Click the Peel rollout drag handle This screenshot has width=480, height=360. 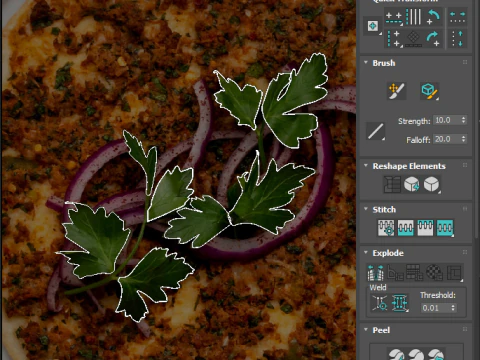point(465,329)
